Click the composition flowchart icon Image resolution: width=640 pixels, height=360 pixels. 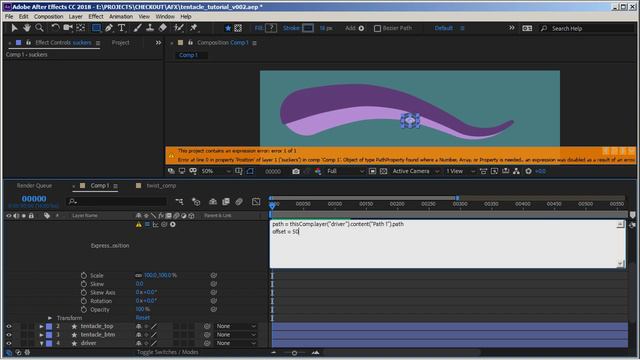[x=517, y=171]
